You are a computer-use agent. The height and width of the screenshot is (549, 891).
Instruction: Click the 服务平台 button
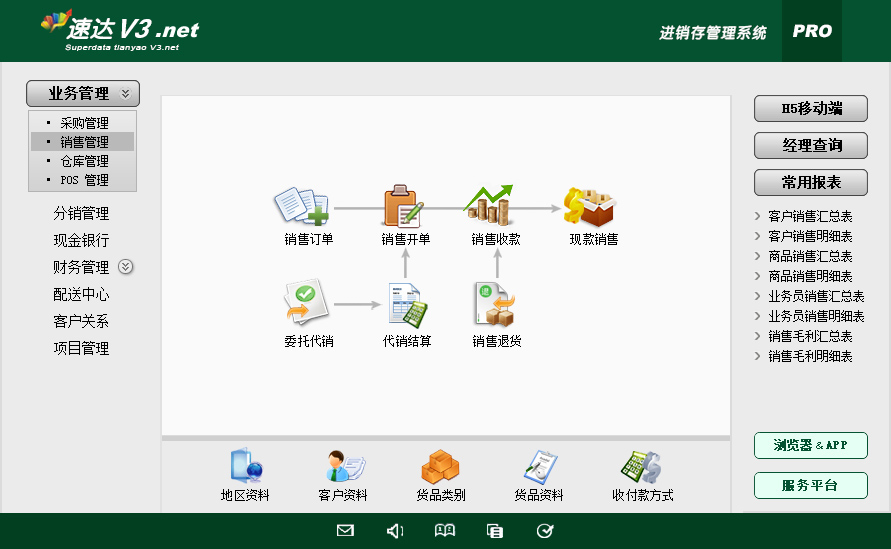click(x=810, y=486)
